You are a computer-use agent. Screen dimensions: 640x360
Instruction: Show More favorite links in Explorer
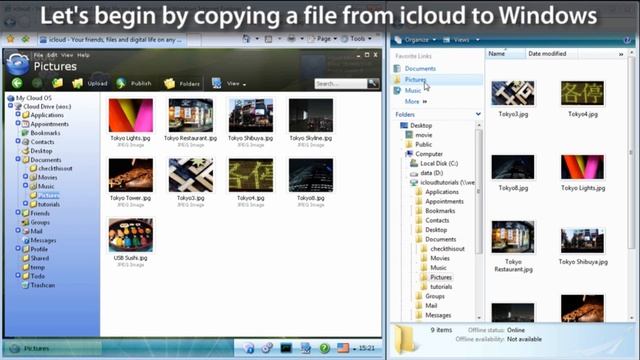416,101
